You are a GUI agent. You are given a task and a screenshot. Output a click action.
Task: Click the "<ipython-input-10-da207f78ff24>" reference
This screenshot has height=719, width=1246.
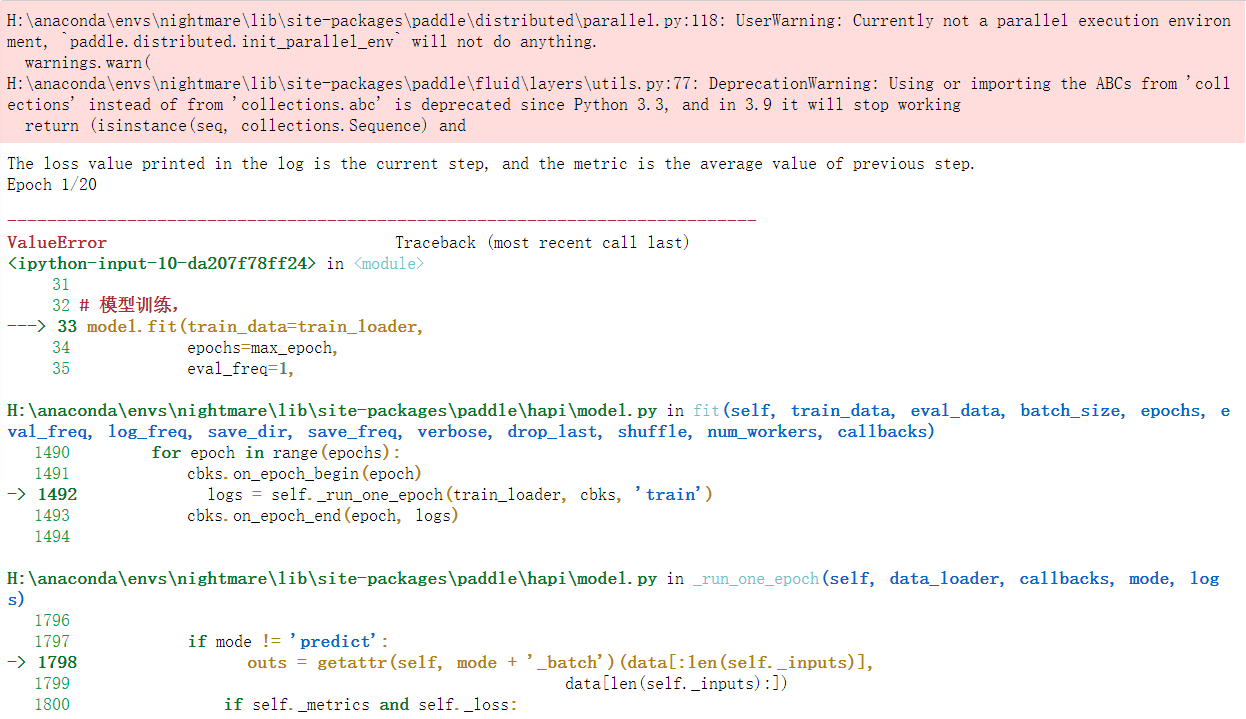pyautogui.click(x=162, y=264)
